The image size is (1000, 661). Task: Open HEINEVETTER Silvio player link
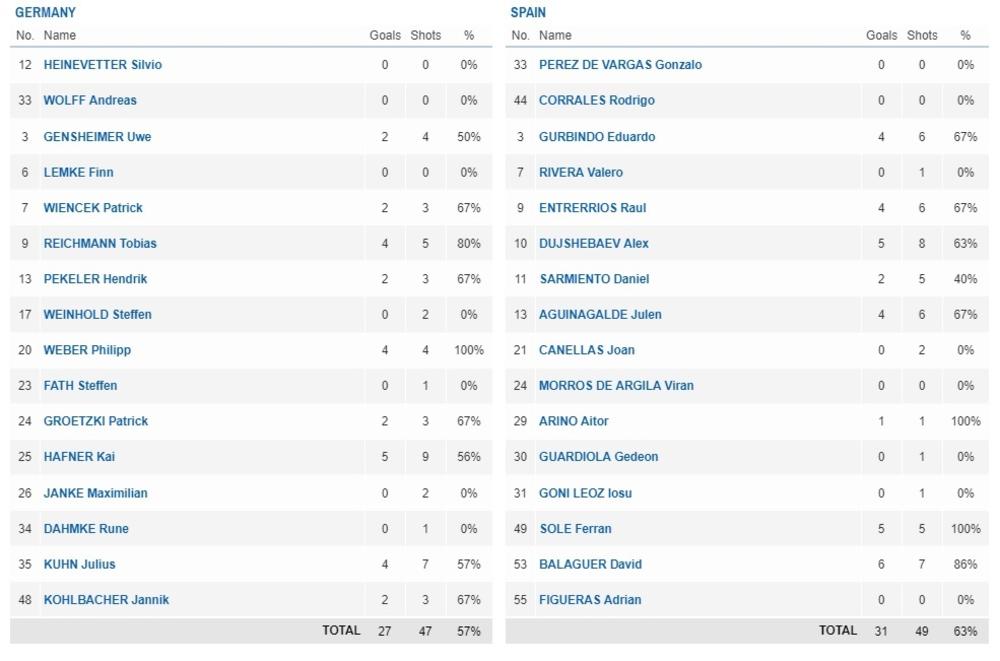pos(102,65)
